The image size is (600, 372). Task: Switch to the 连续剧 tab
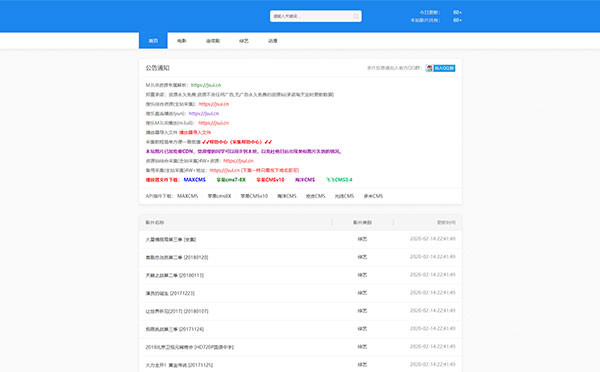point(213,41)
